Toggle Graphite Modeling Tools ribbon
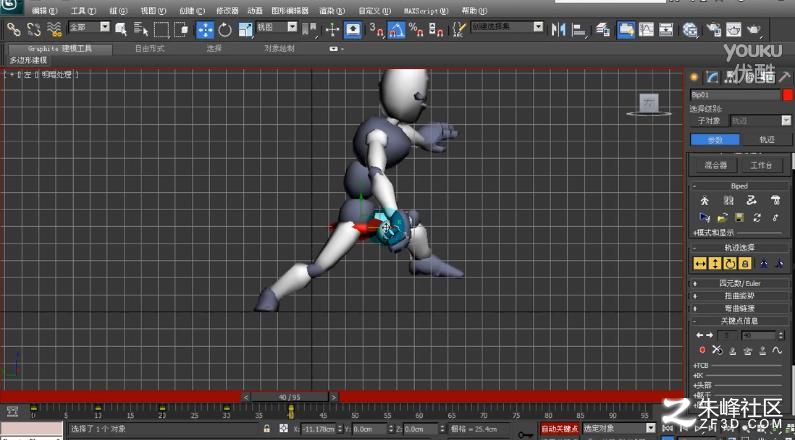Screen dimensions: 795x440 pos(626,29)
